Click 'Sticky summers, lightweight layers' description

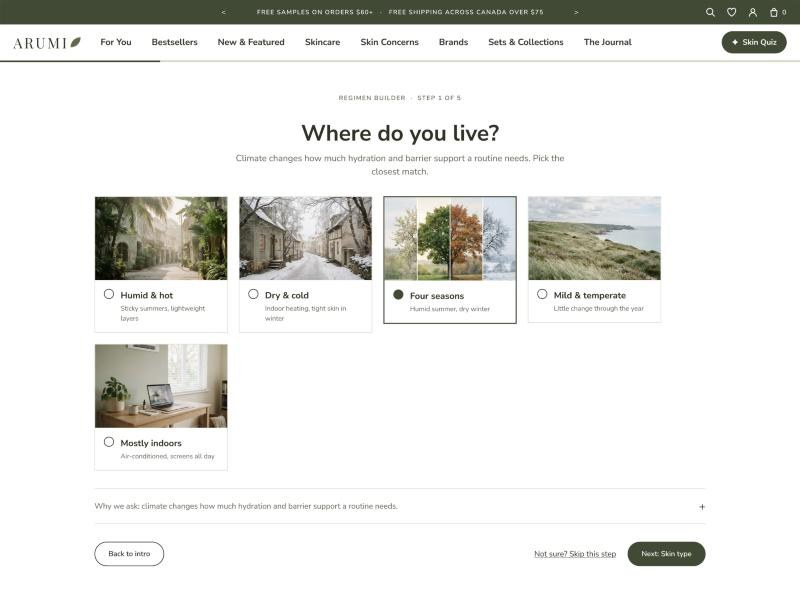(x=163, y=313)
